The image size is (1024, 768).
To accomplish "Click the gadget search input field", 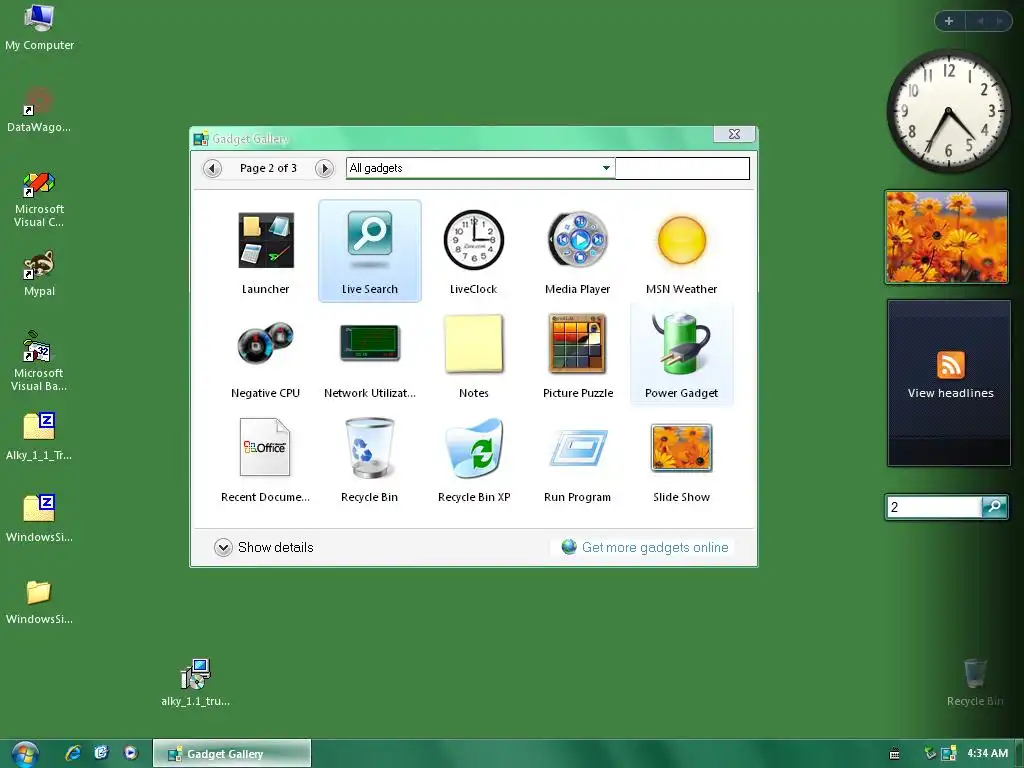I will pyautogui.click(x=682, y=168).
